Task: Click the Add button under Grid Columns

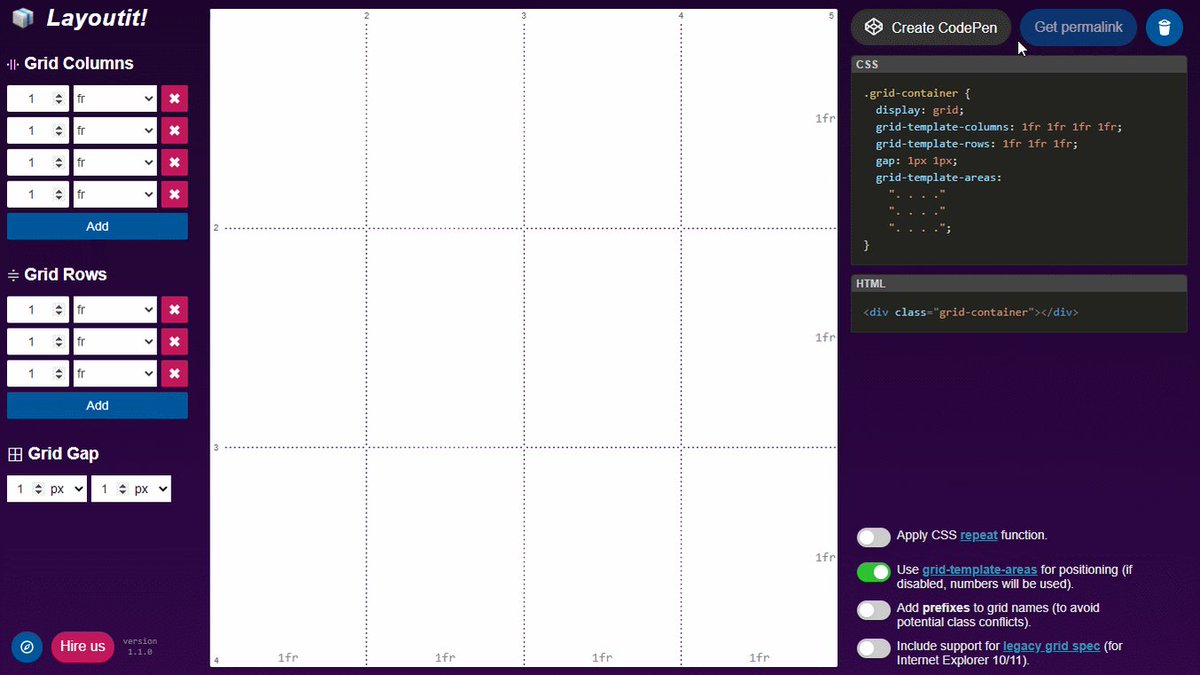Action: click(97, 226)
